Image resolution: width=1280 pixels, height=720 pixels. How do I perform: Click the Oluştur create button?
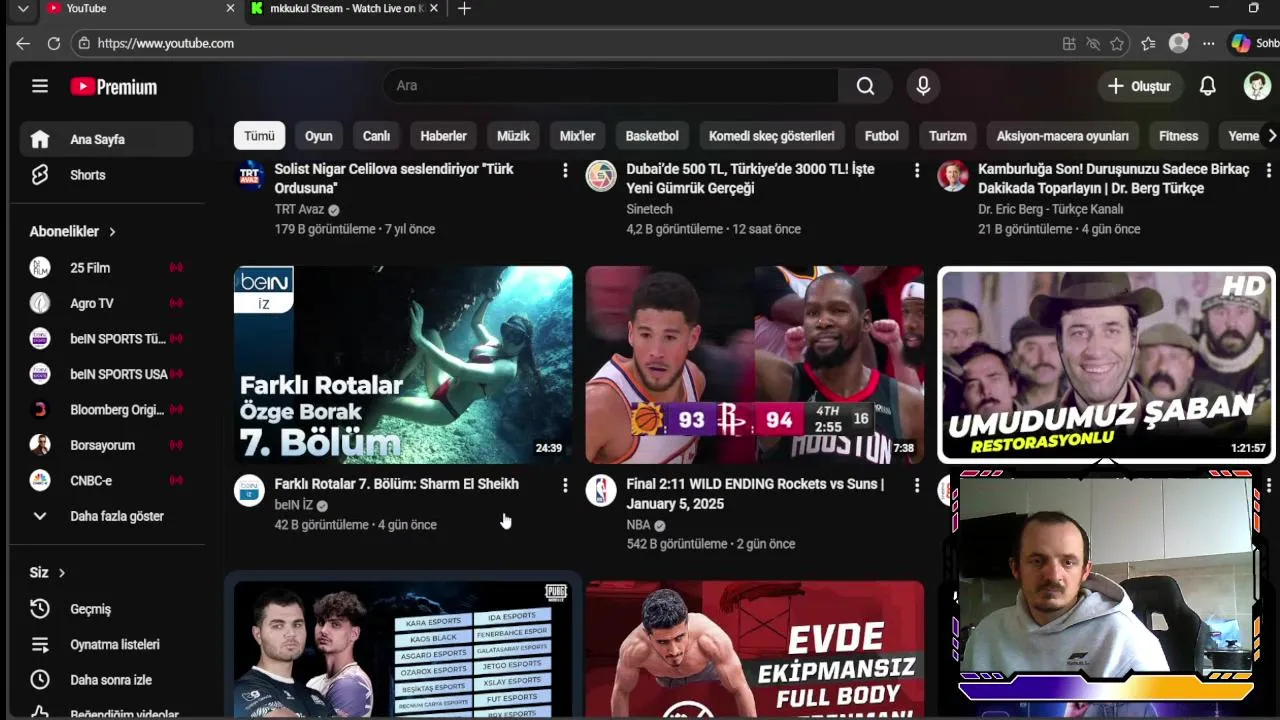coord(1139,86)
